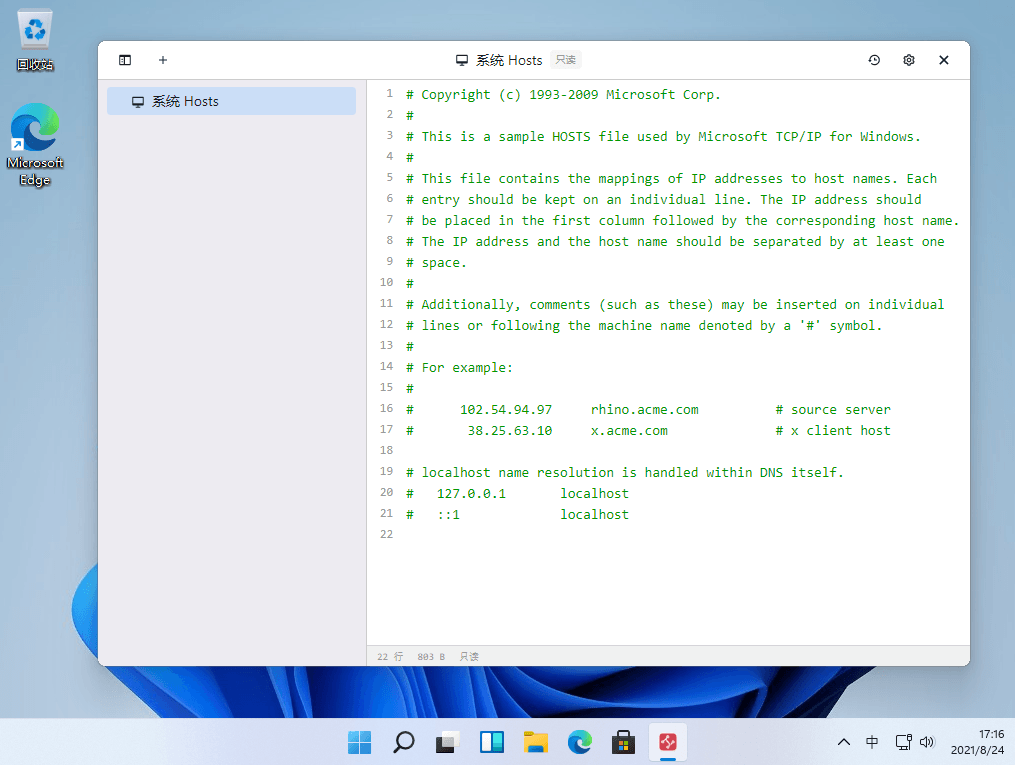Viewport: 1015px width, 765px height.
Task: Open Microsoft Store from taskbar
Action: [623, 742]
